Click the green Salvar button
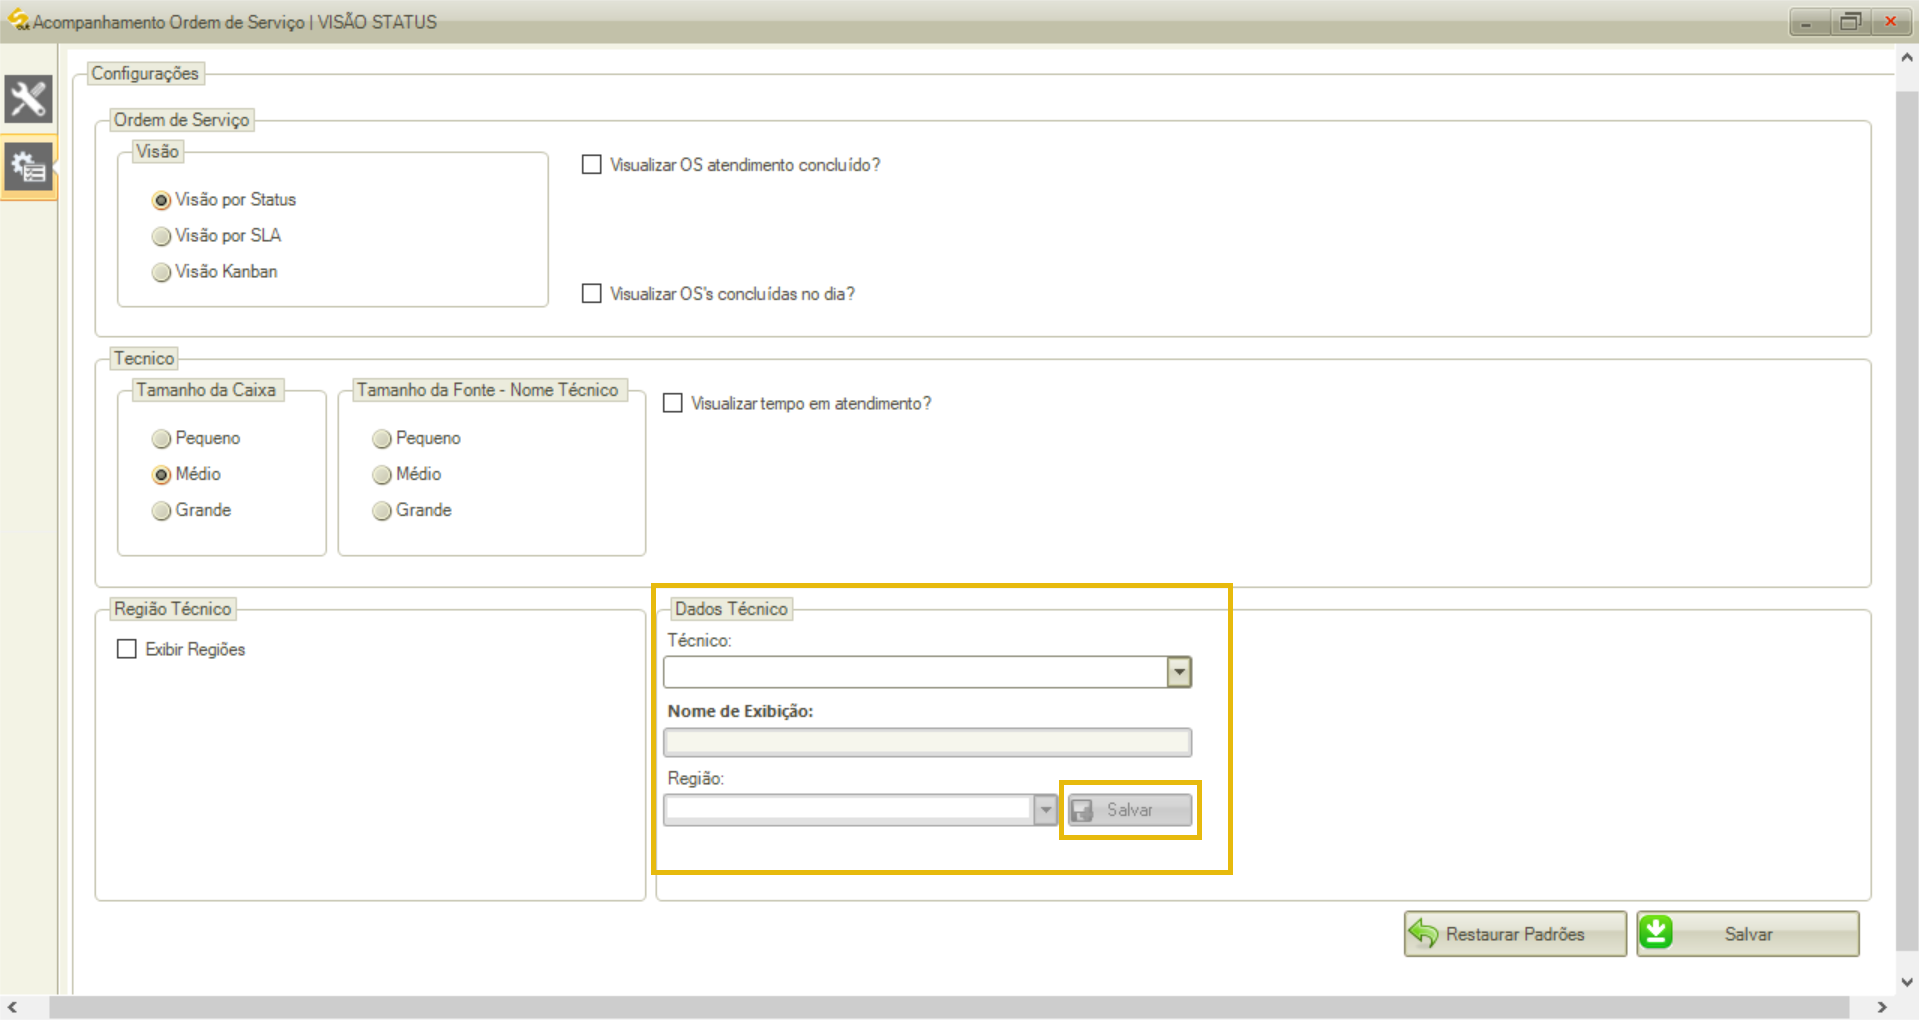 point(1748,934)
